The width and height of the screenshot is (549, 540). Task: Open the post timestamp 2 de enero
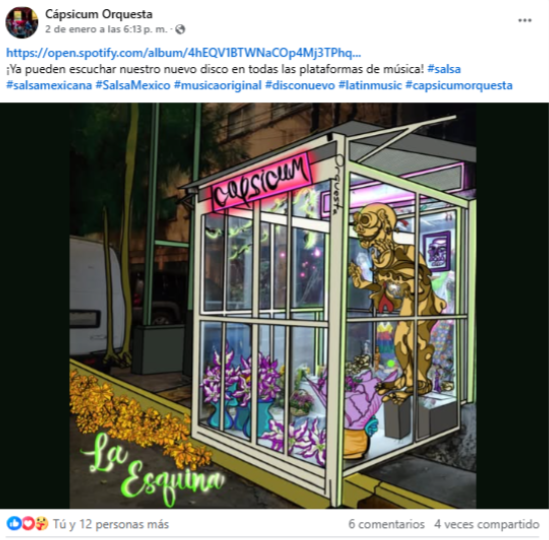(106, 29)
